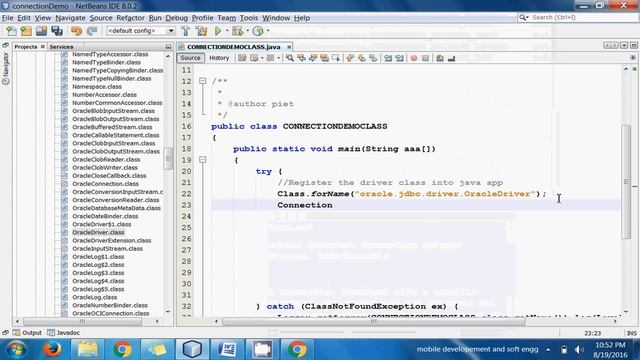This screenshot has height=360, width=640.
Task: Click the Projects panel vertical scrollbar thumb
Action: tap(168, 158)
